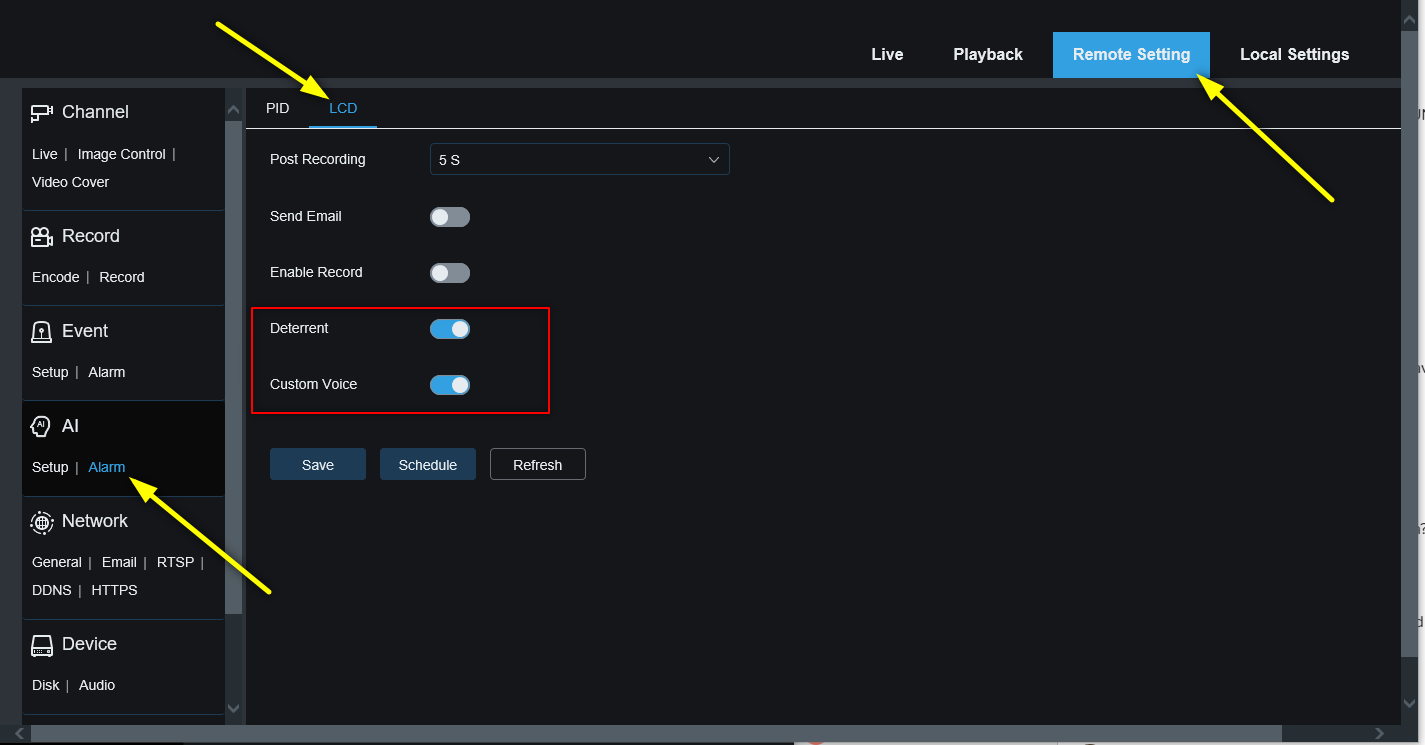
Task: Open Alarm under Event section
Action: 107,372
